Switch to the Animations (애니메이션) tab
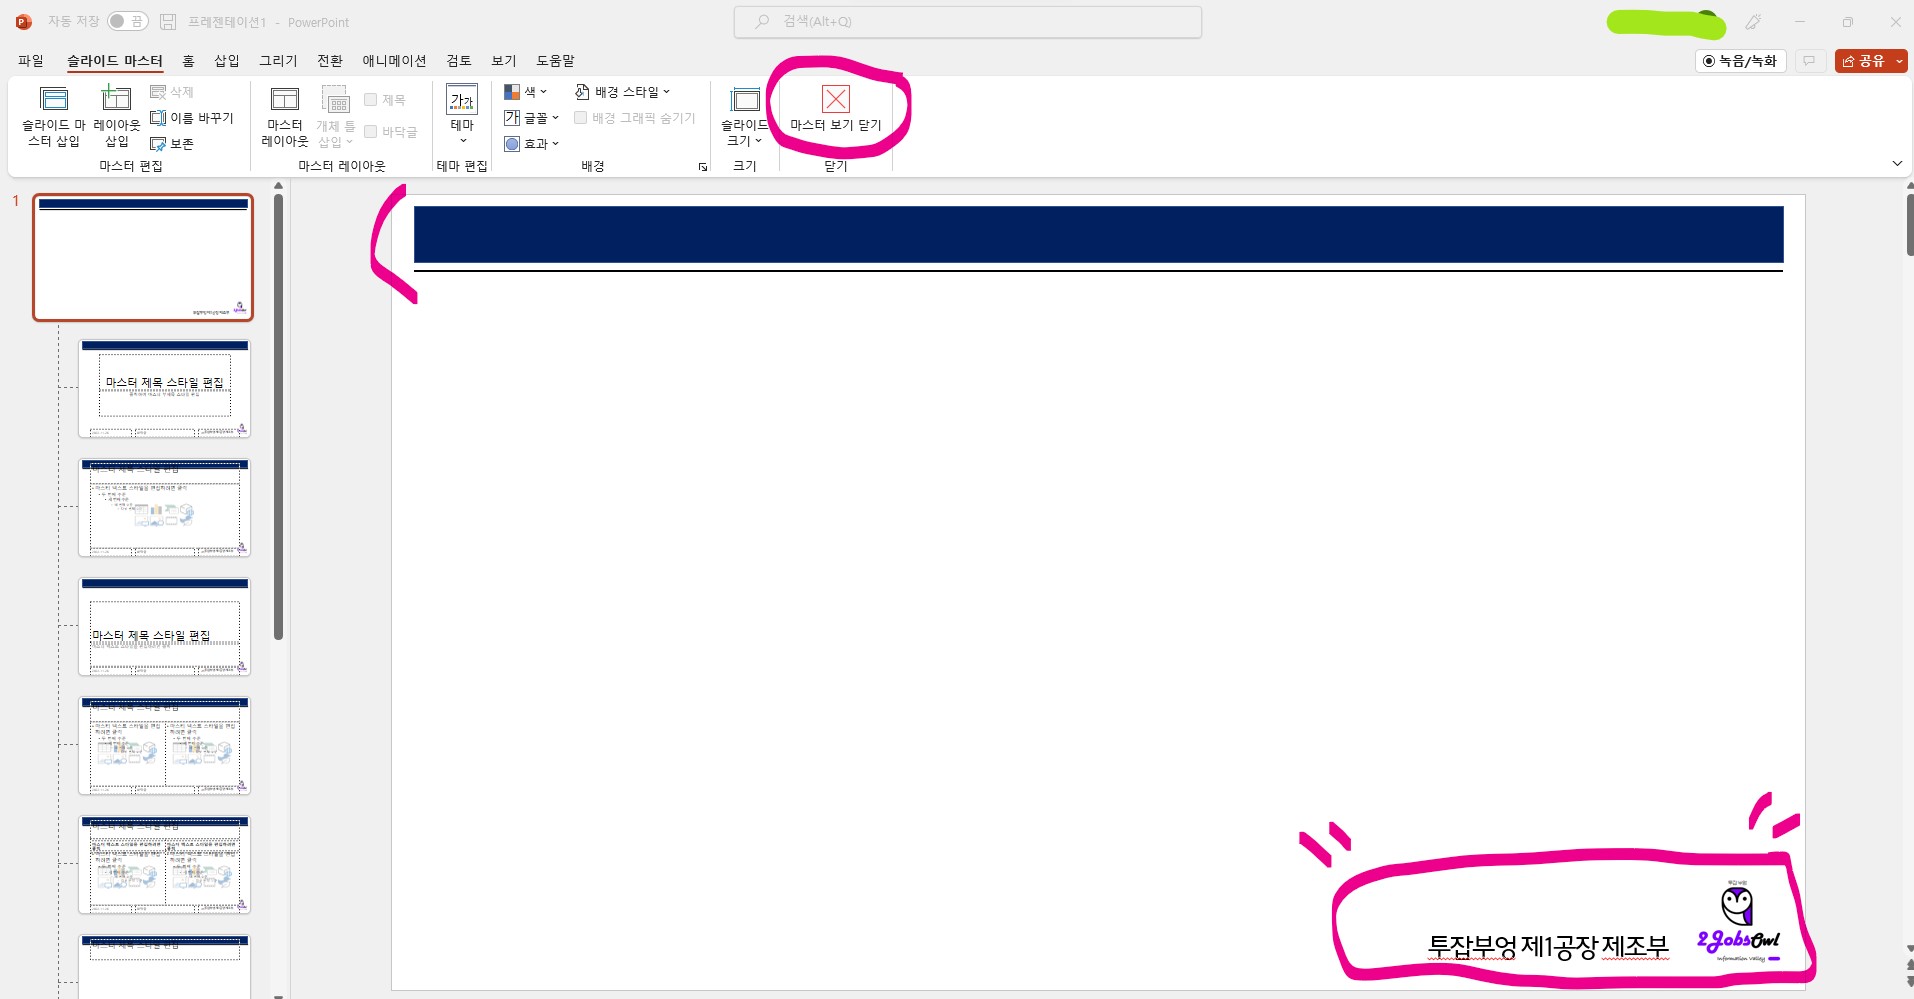Screen dimensions: 1914x999 pos(394,61)
